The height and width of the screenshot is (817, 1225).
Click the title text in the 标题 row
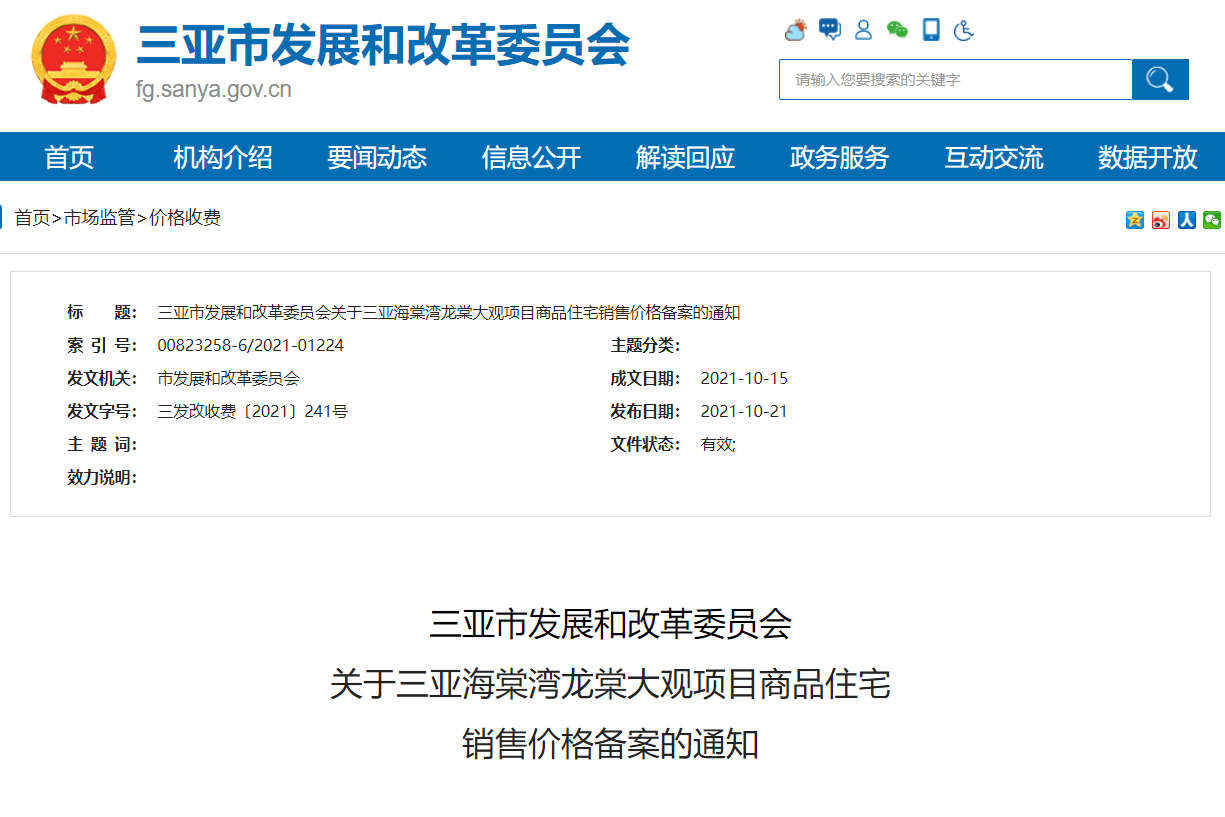click(x=449, y=313)
